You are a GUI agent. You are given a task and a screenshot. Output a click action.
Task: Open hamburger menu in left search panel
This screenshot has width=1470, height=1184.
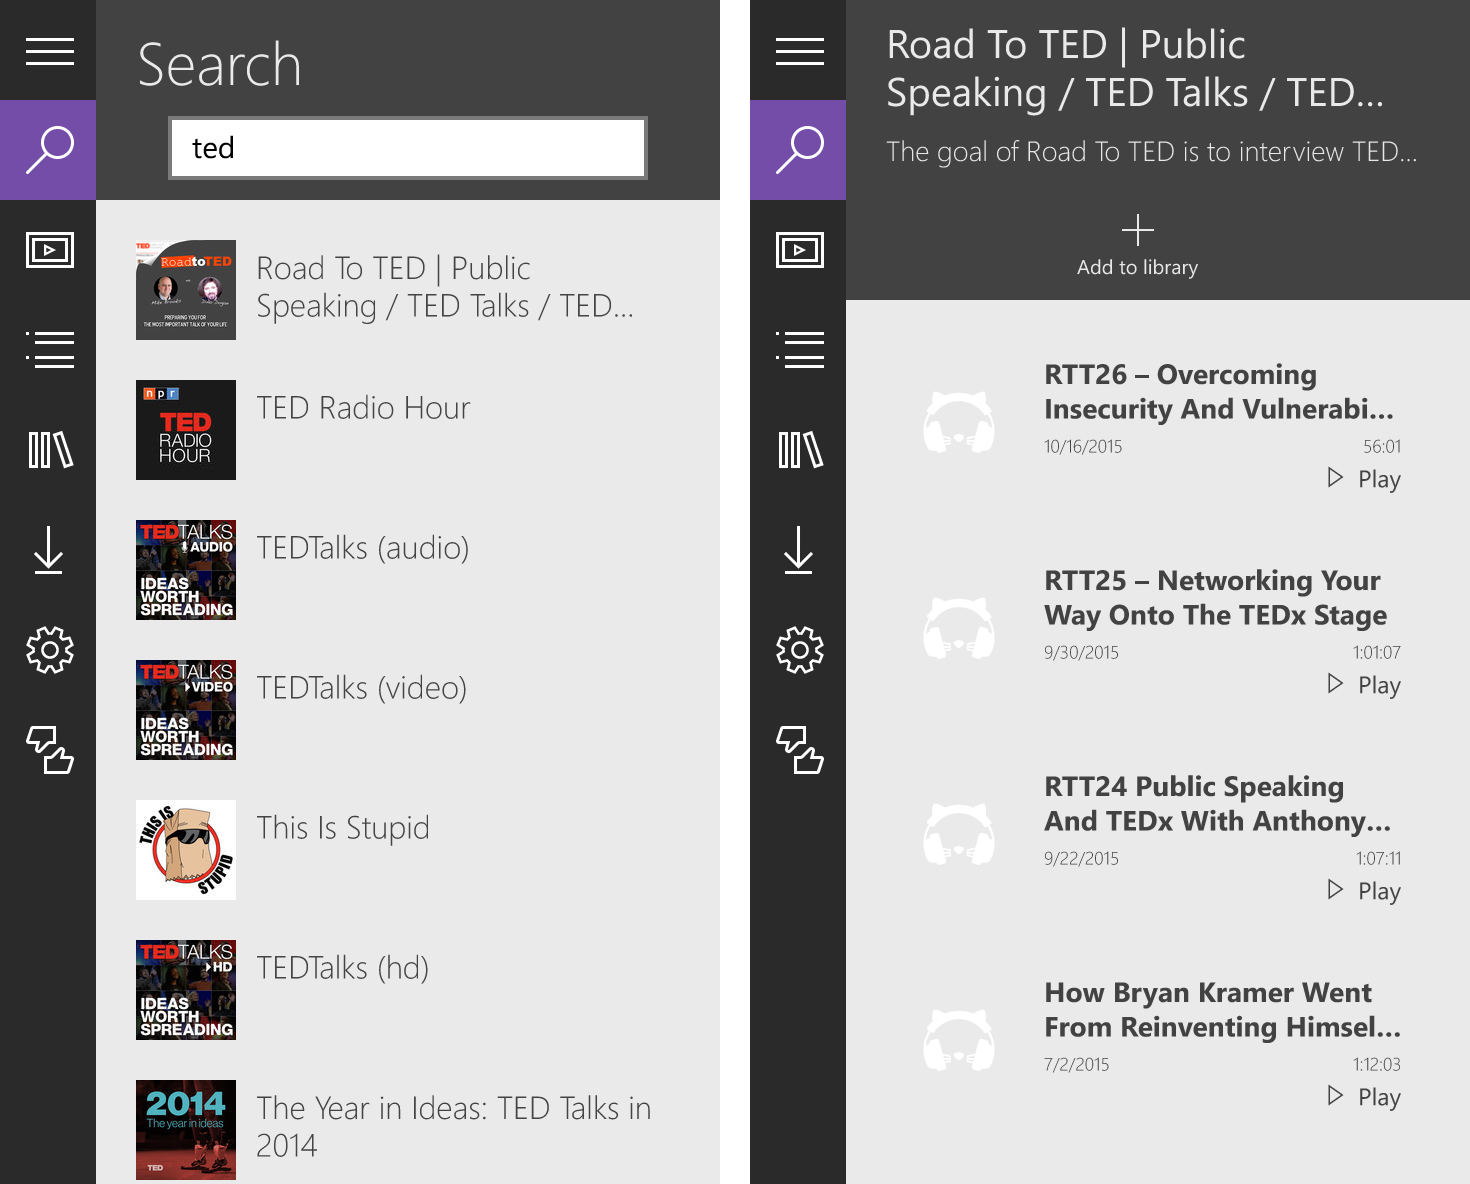tap(49, 51)
